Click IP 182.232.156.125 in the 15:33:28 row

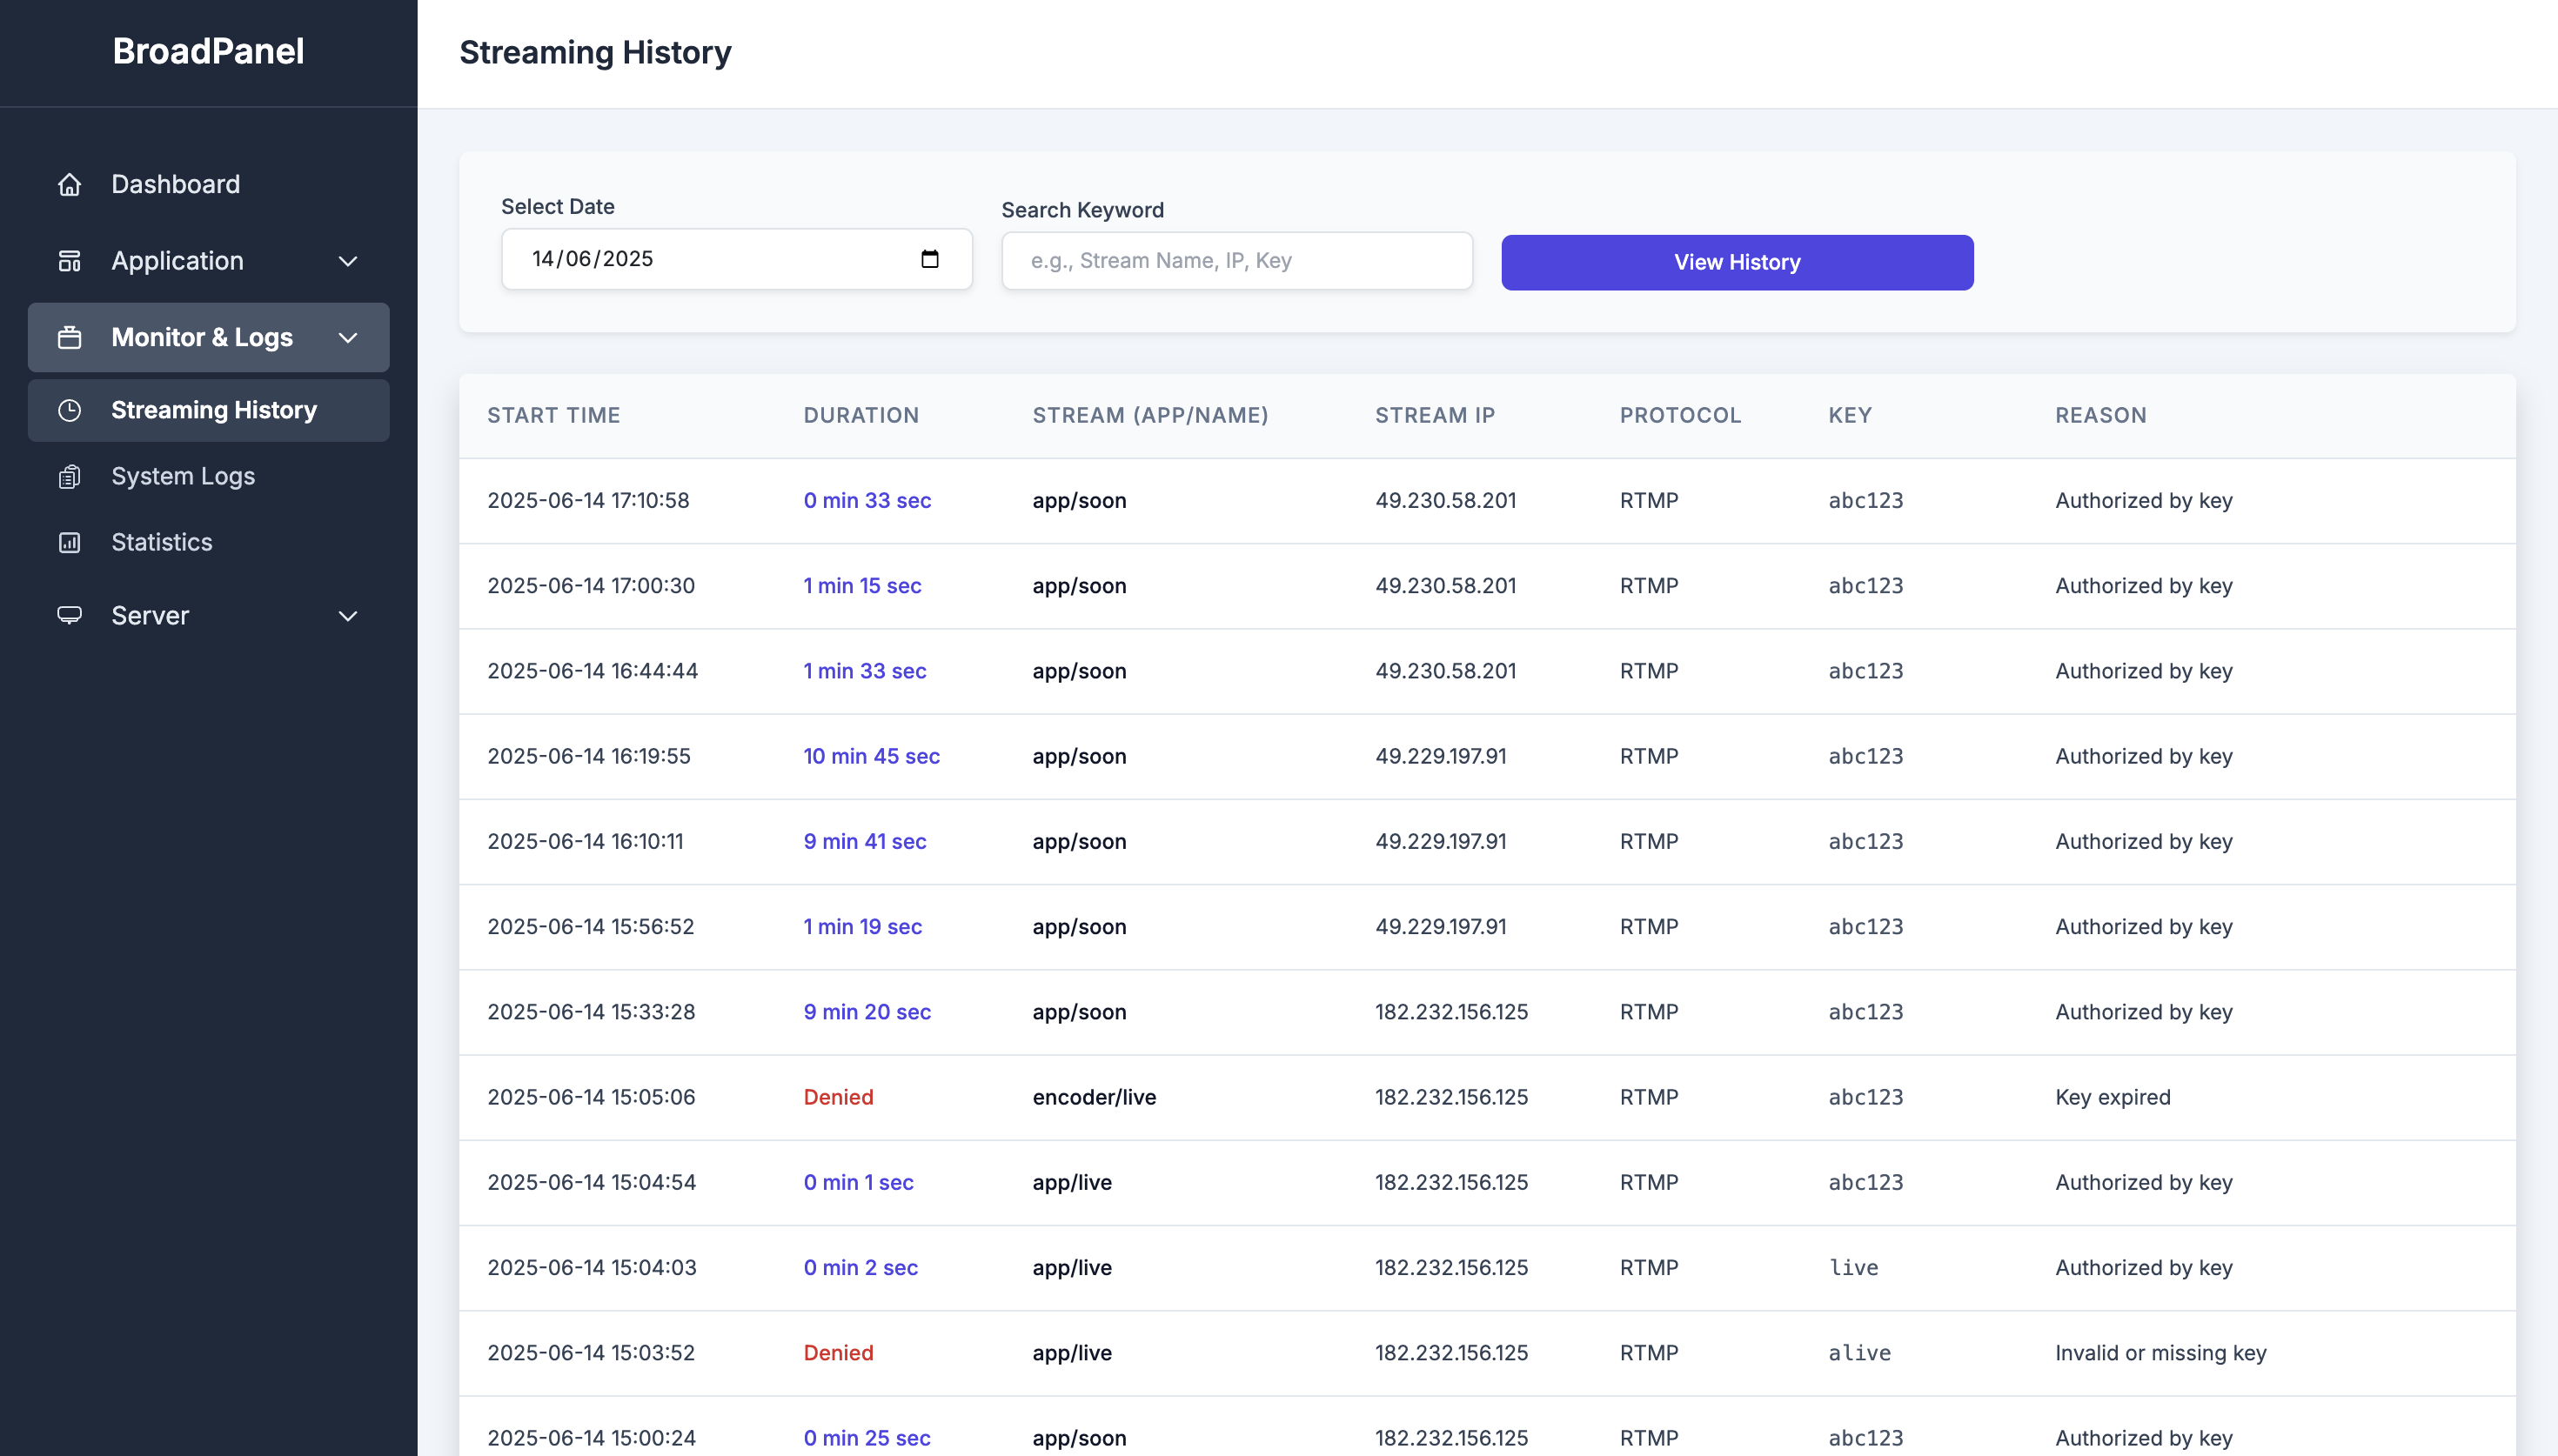click(1451, 1012)
